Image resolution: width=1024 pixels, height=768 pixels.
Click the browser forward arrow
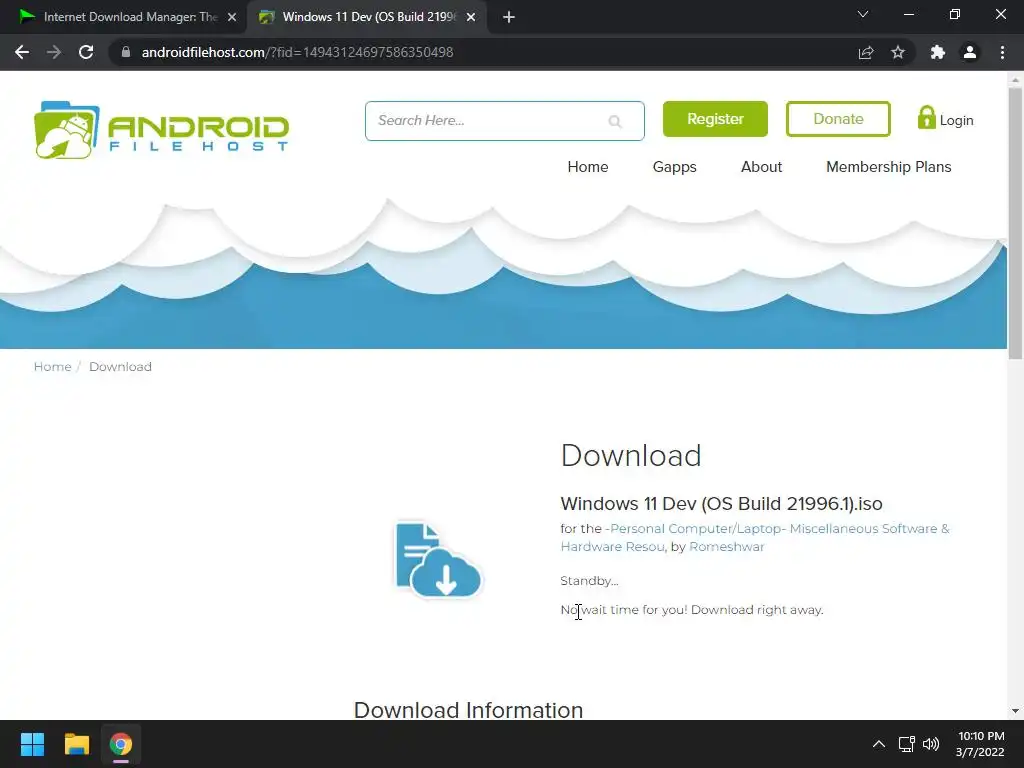coord(54,52)
